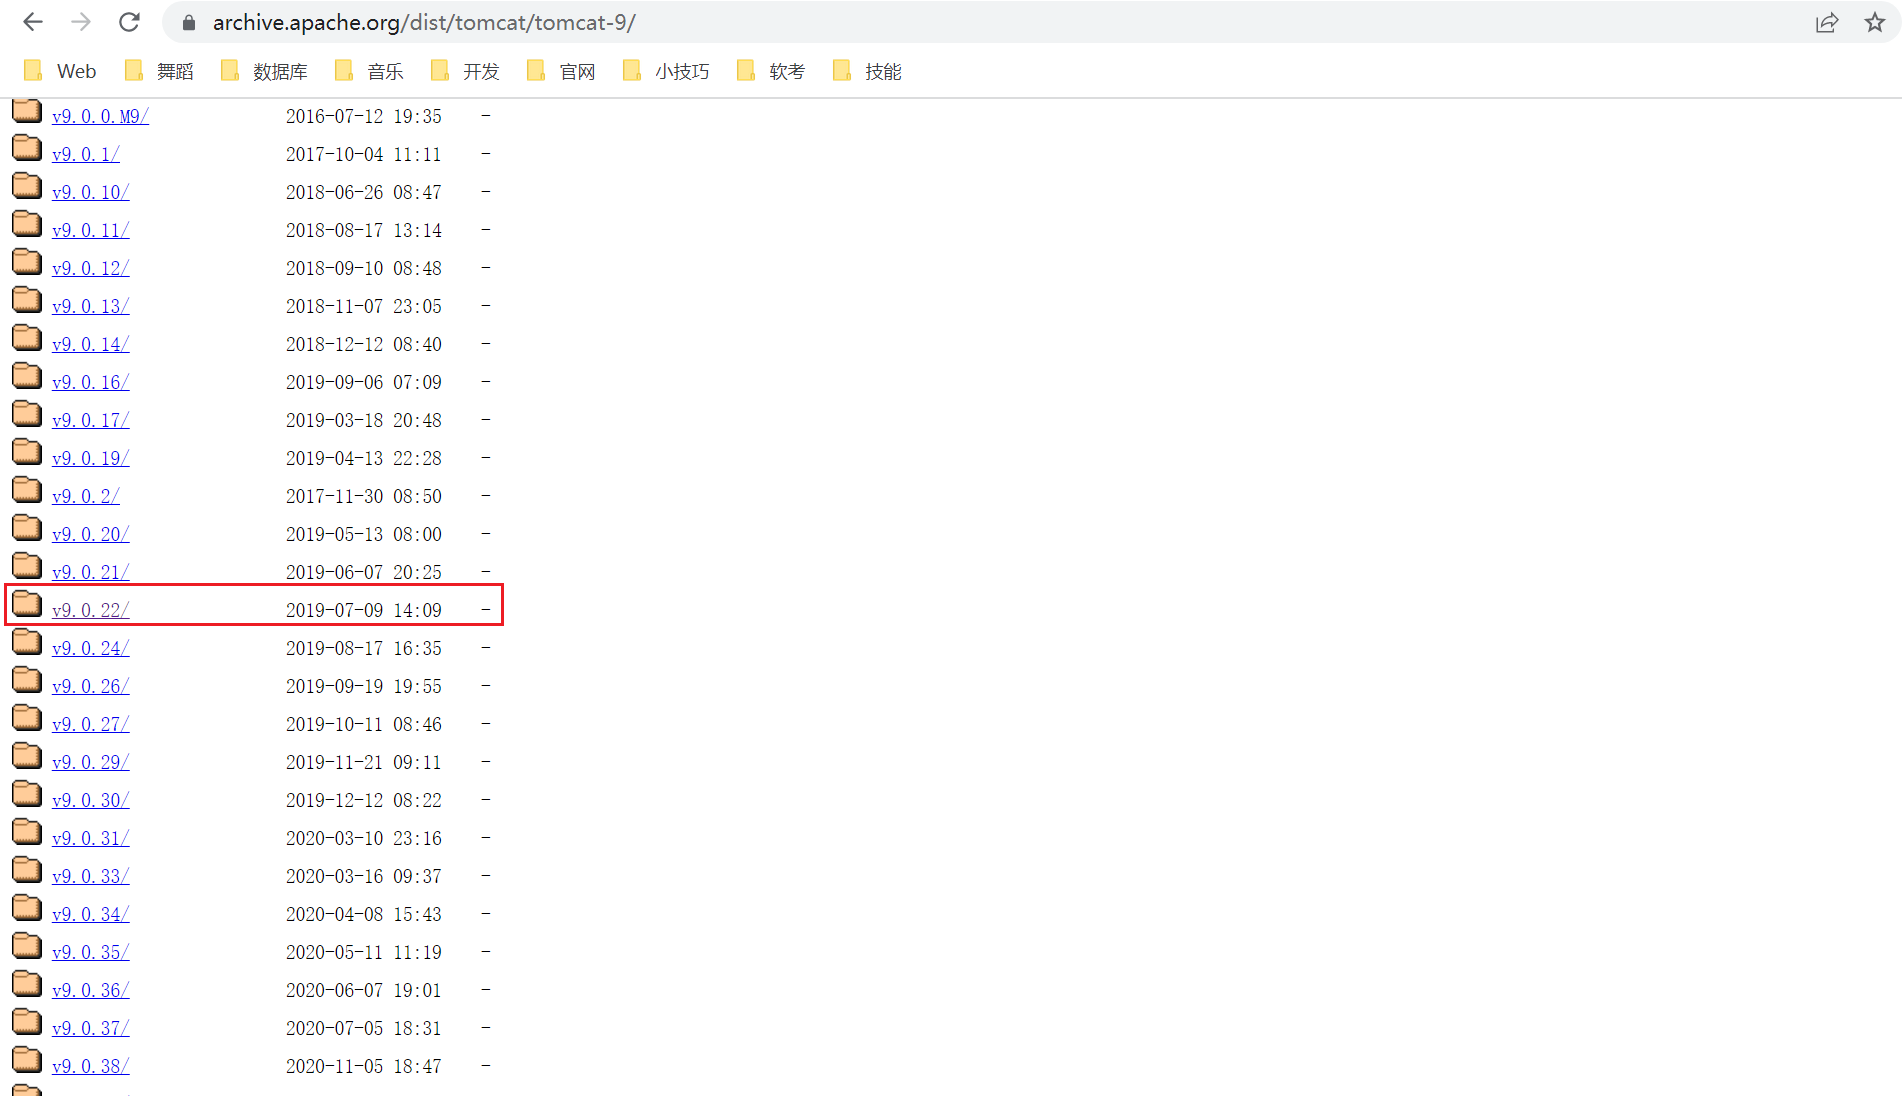The height and width of the screenshot is (1096, 1902).
Task: Open the v9.0.2/ directory link
Action: [86, 496]
